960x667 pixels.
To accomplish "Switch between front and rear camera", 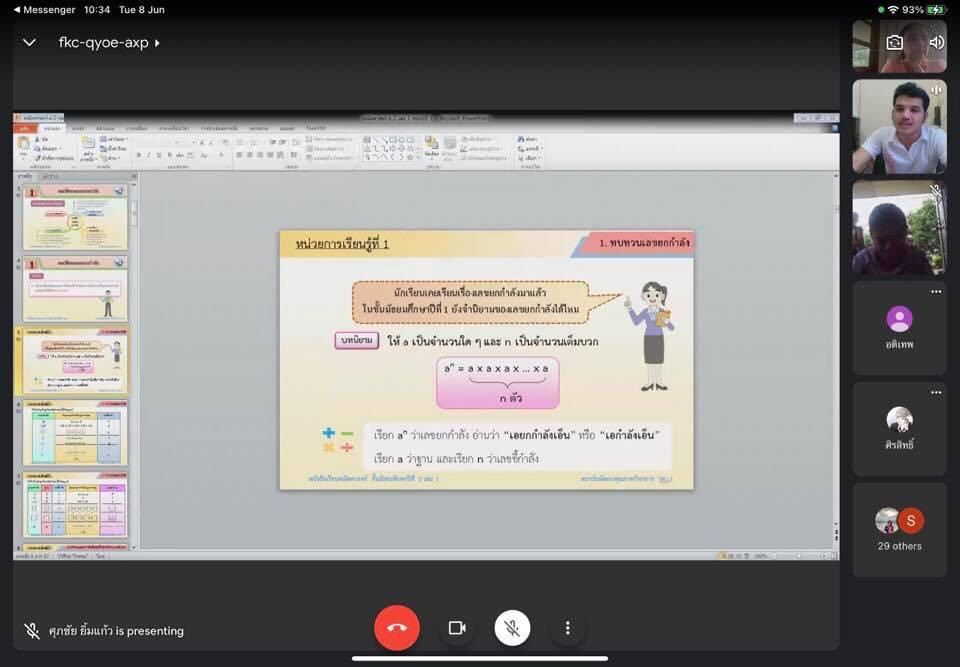I will point(894,43).
